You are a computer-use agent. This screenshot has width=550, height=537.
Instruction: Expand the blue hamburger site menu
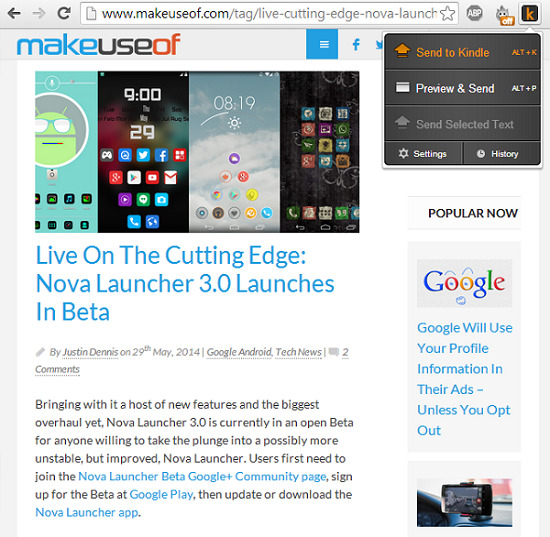tap(322, 44)
